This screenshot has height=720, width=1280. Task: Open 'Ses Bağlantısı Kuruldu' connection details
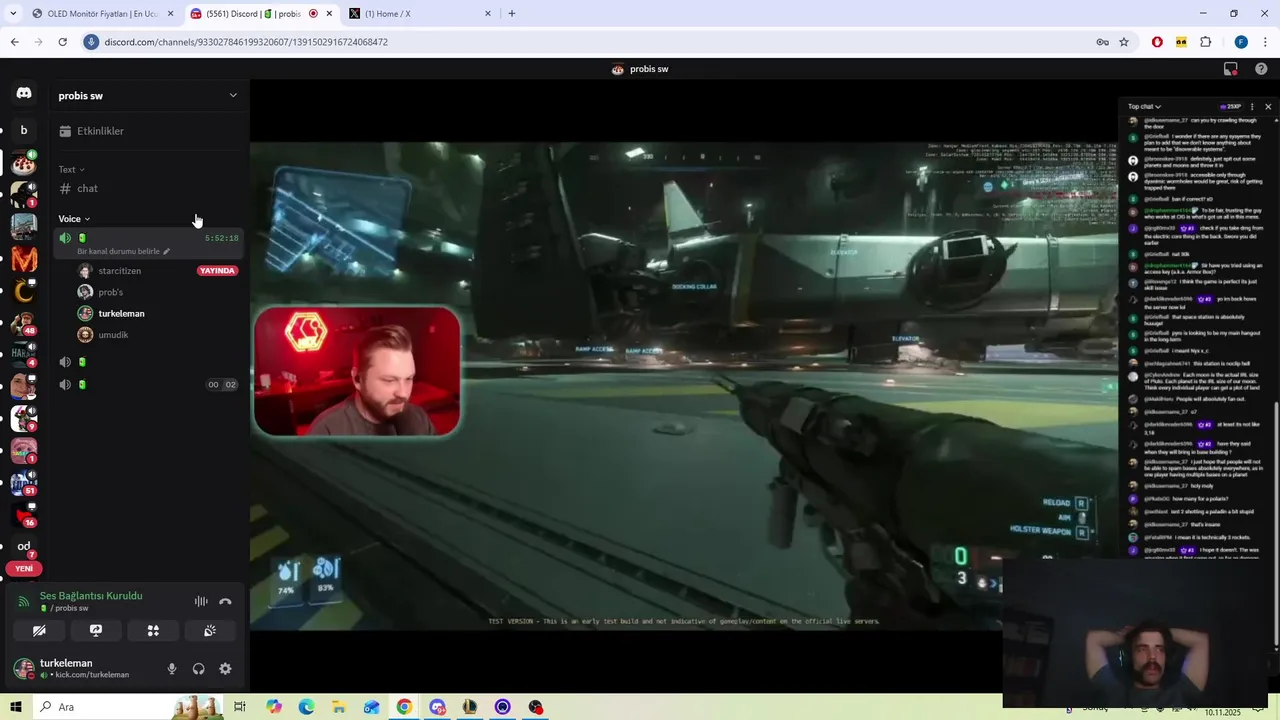pos(91,596)
